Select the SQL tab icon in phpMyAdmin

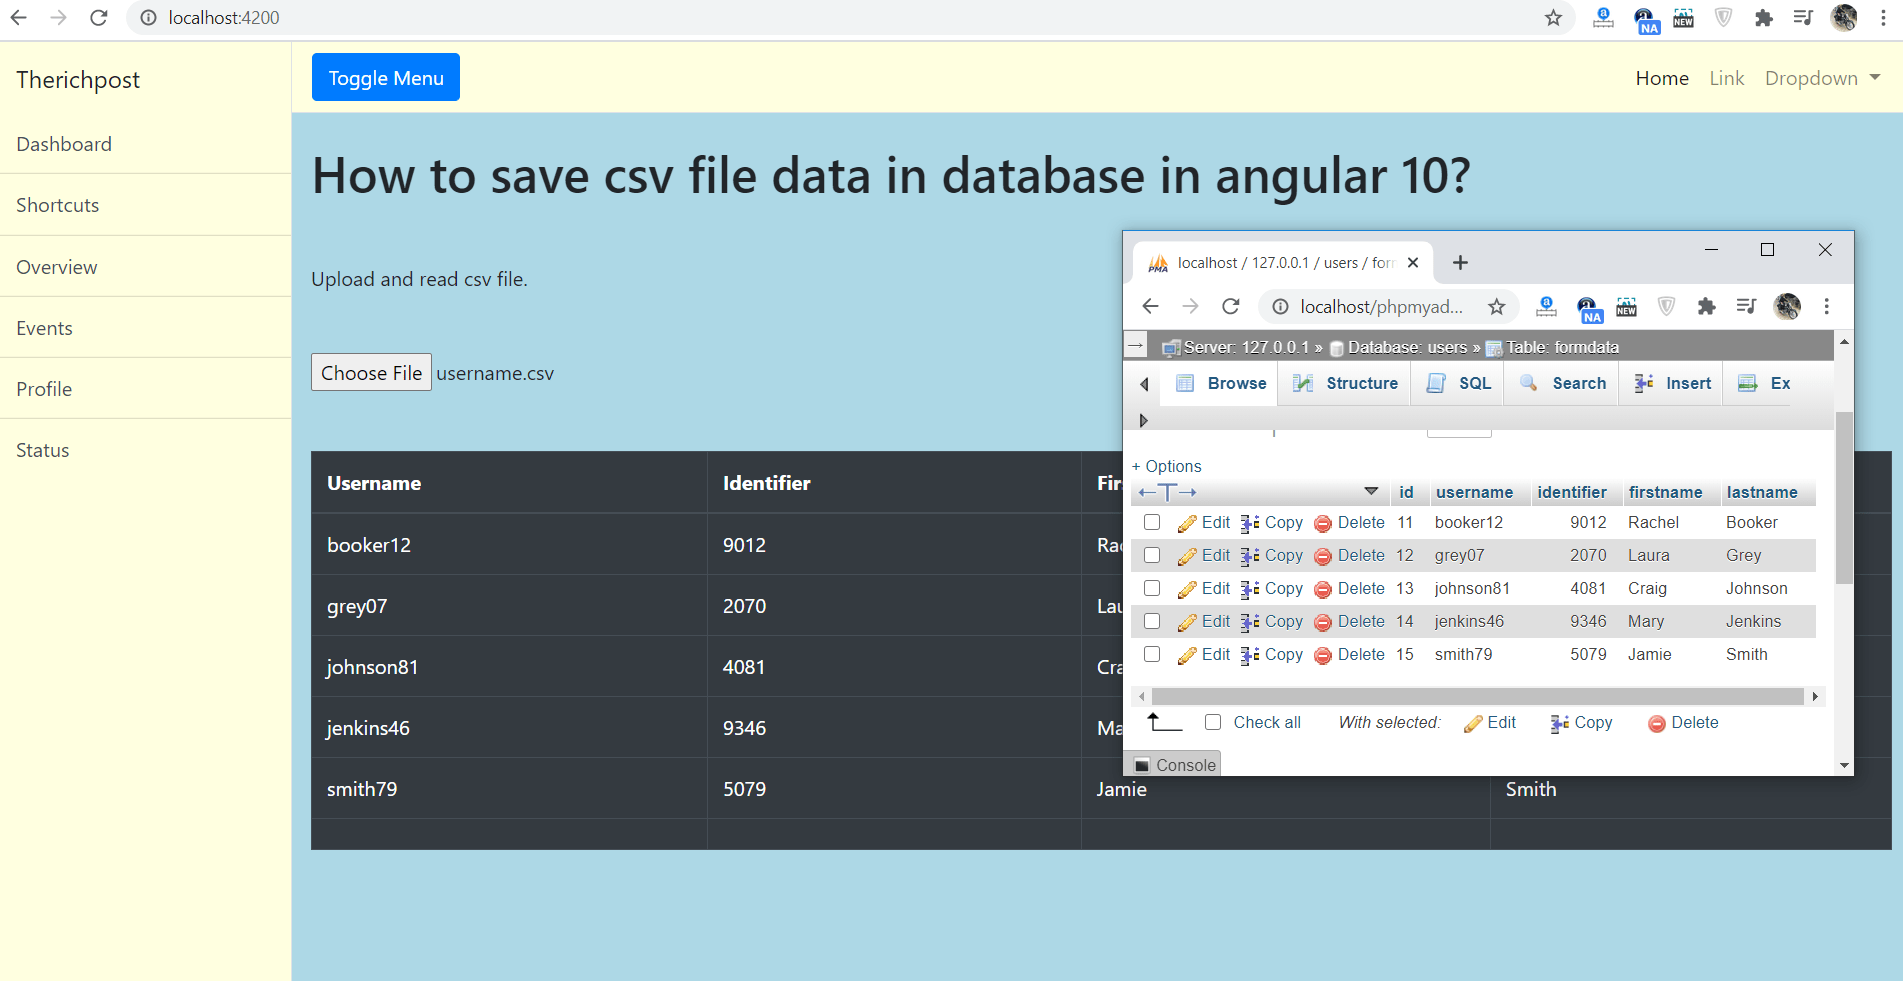point(1437,383)
